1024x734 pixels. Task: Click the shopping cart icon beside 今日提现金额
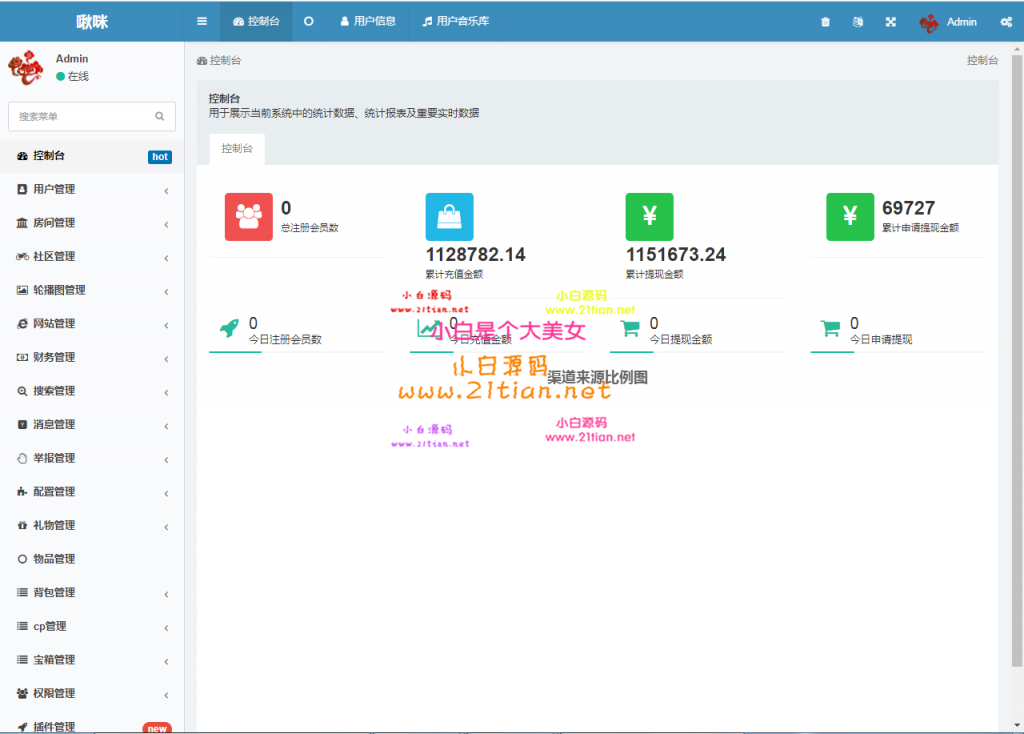click(x=630, y=328)
